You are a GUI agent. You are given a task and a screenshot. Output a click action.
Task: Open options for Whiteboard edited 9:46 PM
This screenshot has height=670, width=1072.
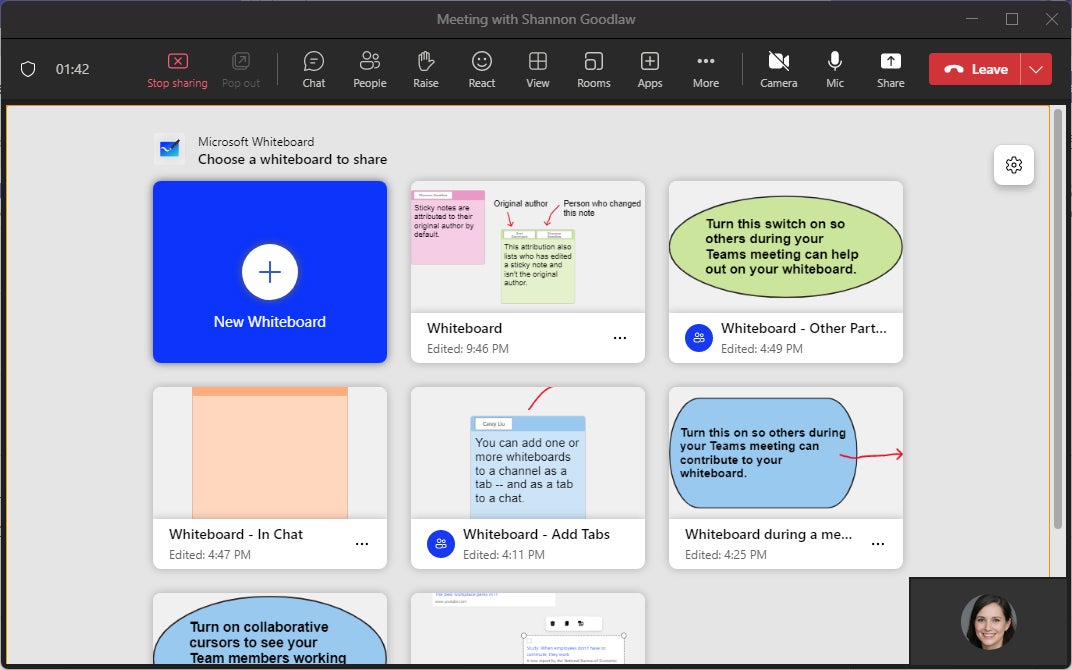[x=620, y=338]
